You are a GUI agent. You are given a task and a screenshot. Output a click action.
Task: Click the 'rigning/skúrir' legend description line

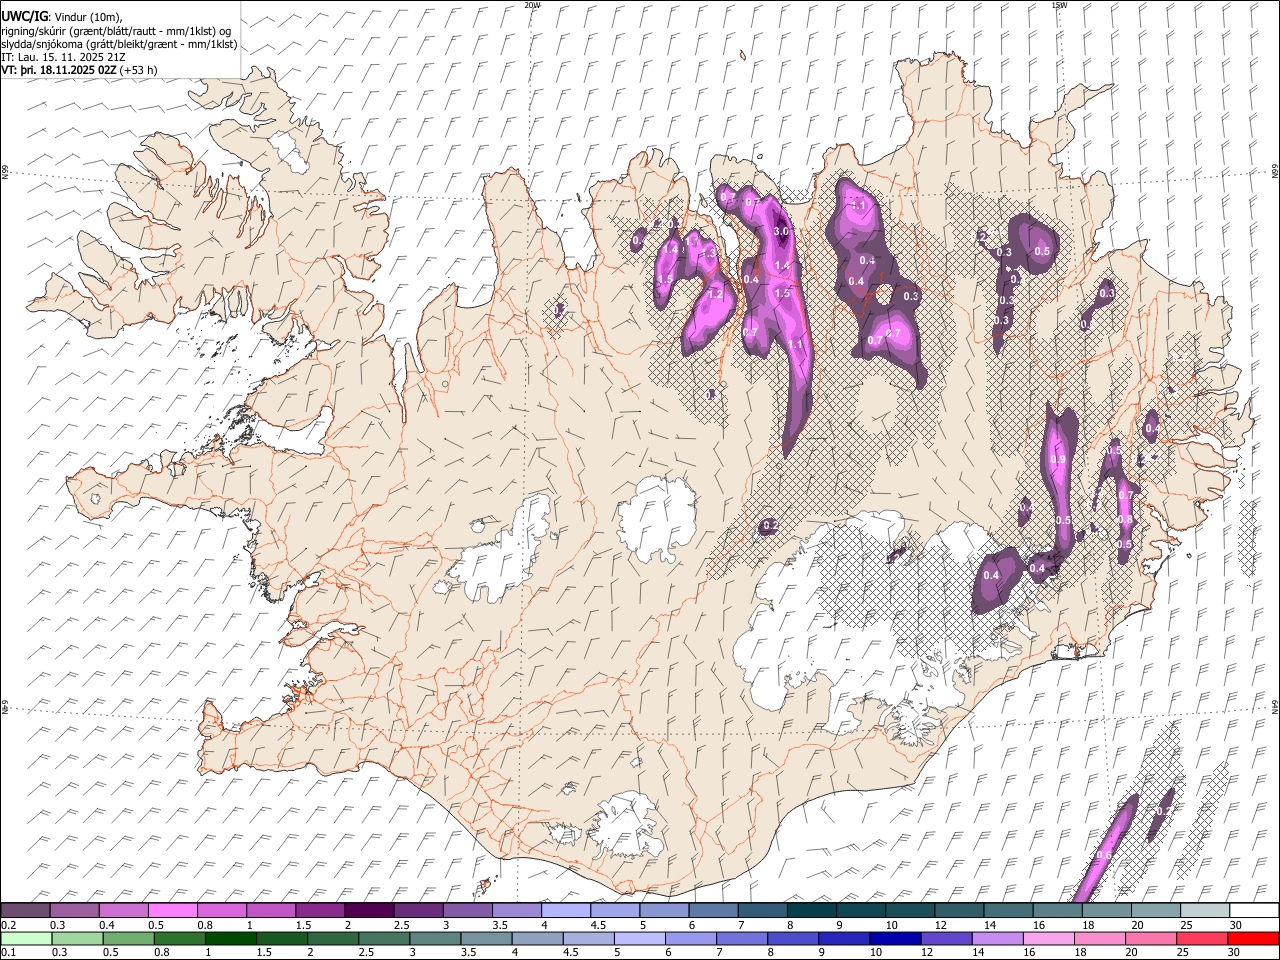[x=116, y=31]
